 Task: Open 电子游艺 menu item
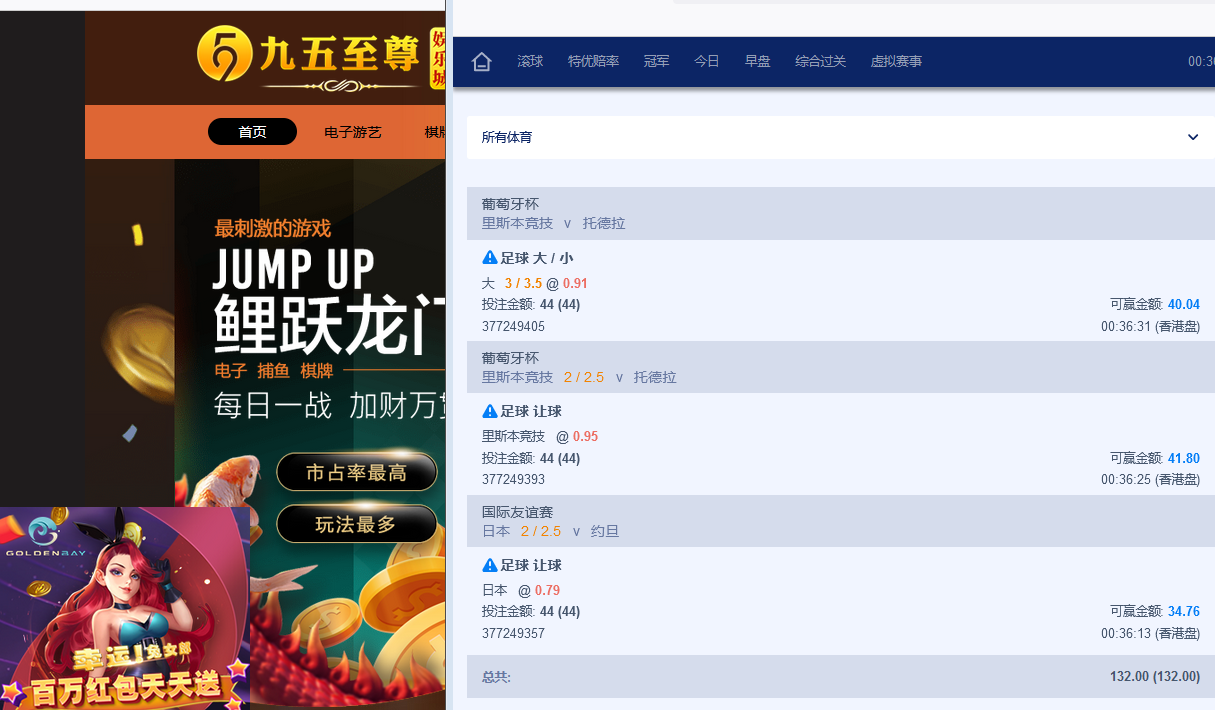(x=353, y=132)
